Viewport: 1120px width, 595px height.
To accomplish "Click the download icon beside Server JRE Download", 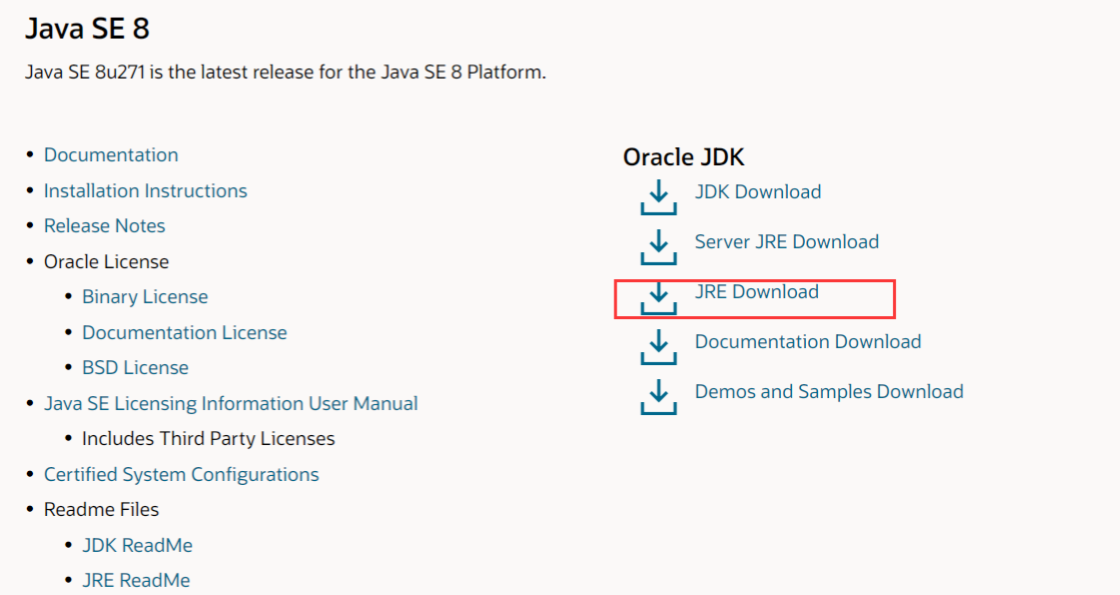I will [658, 246].
